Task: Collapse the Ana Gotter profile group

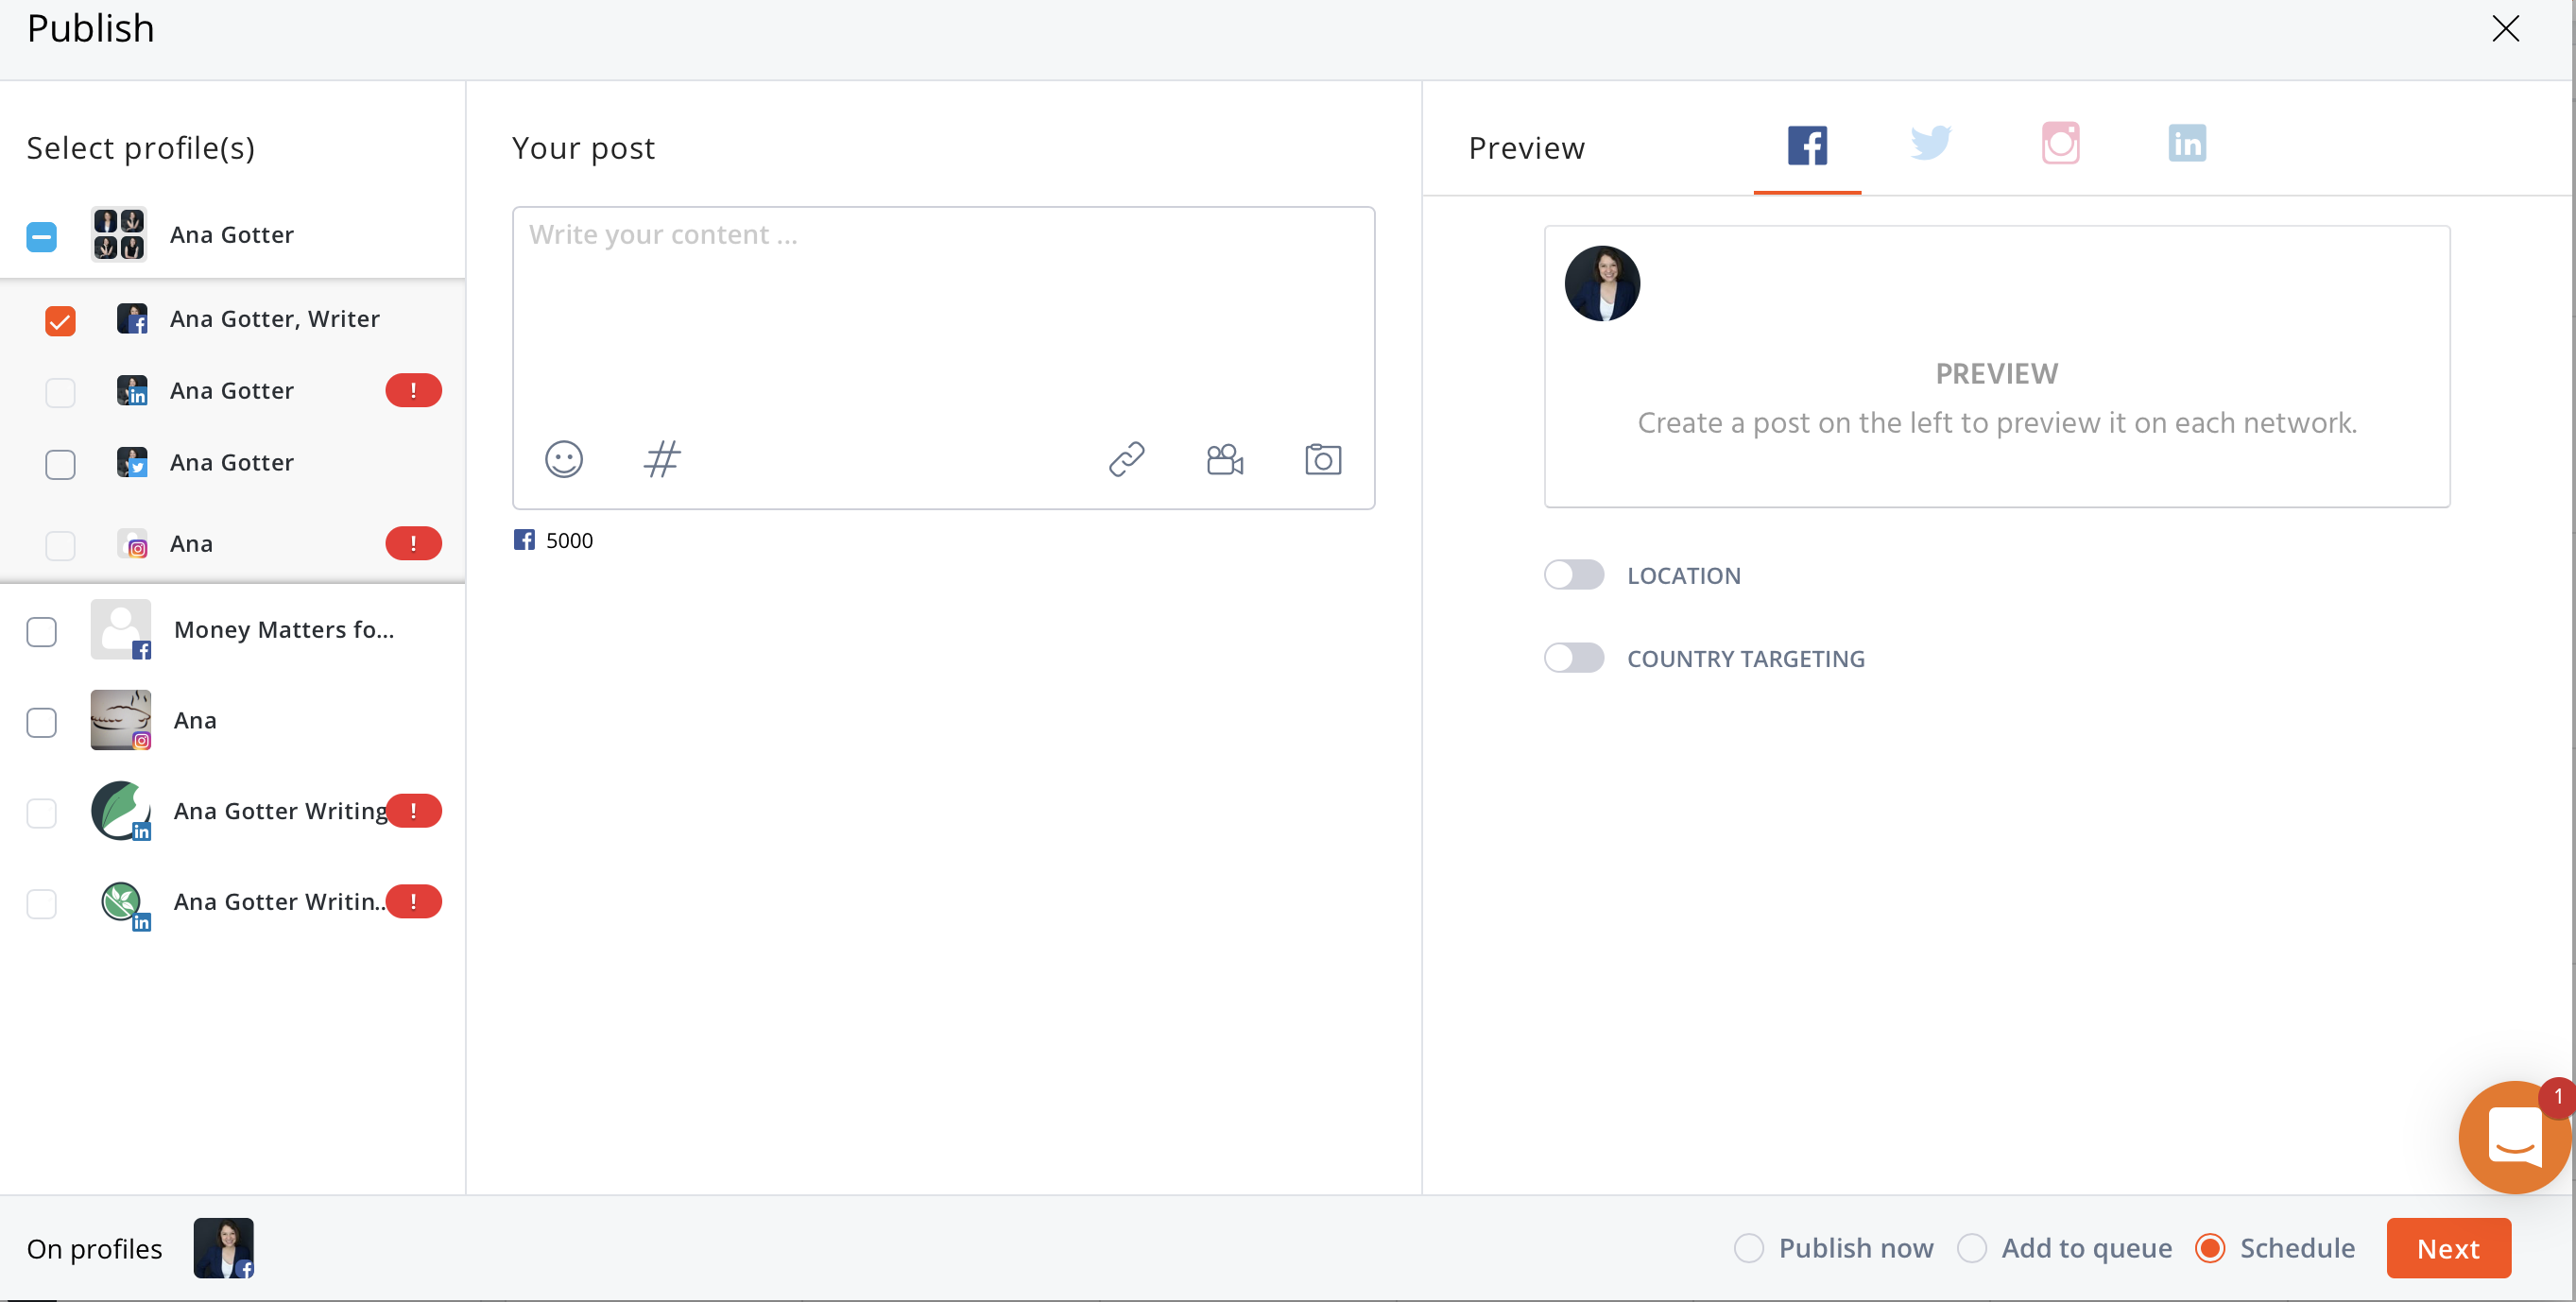Action: 41,235
